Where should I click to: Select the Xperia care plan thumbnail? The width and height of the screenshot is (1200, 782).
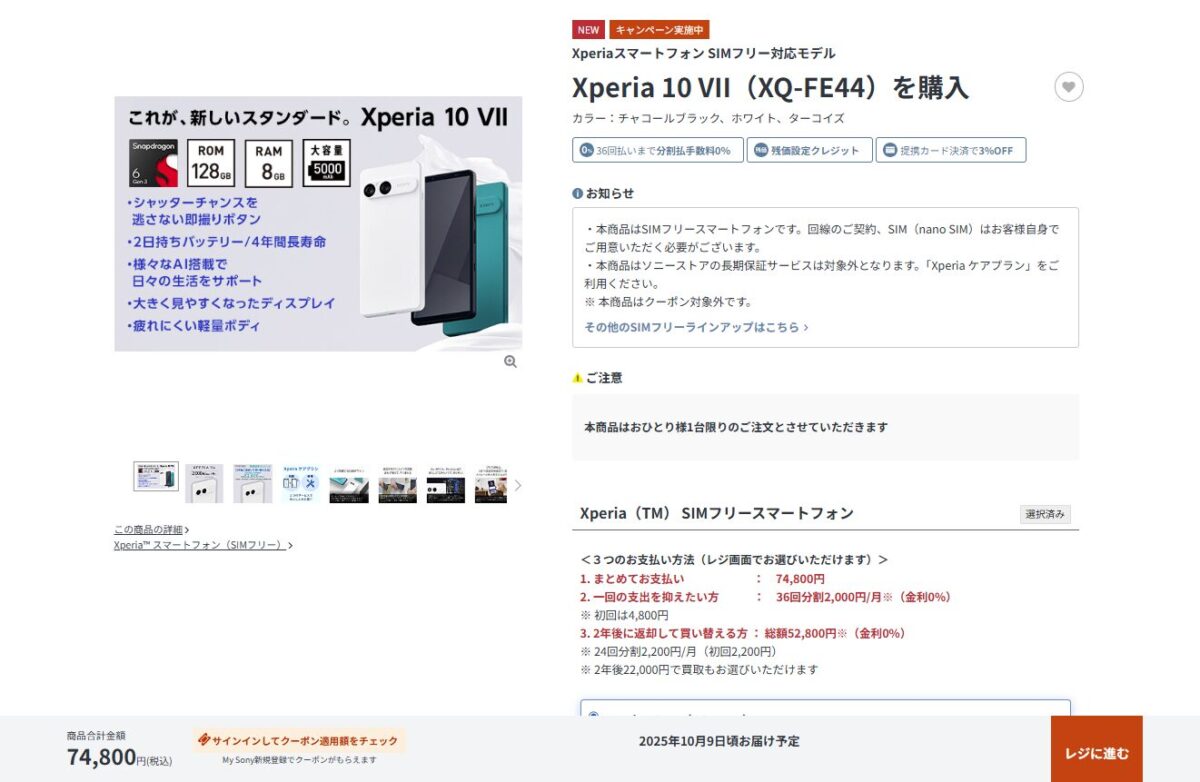coord(300,483)
